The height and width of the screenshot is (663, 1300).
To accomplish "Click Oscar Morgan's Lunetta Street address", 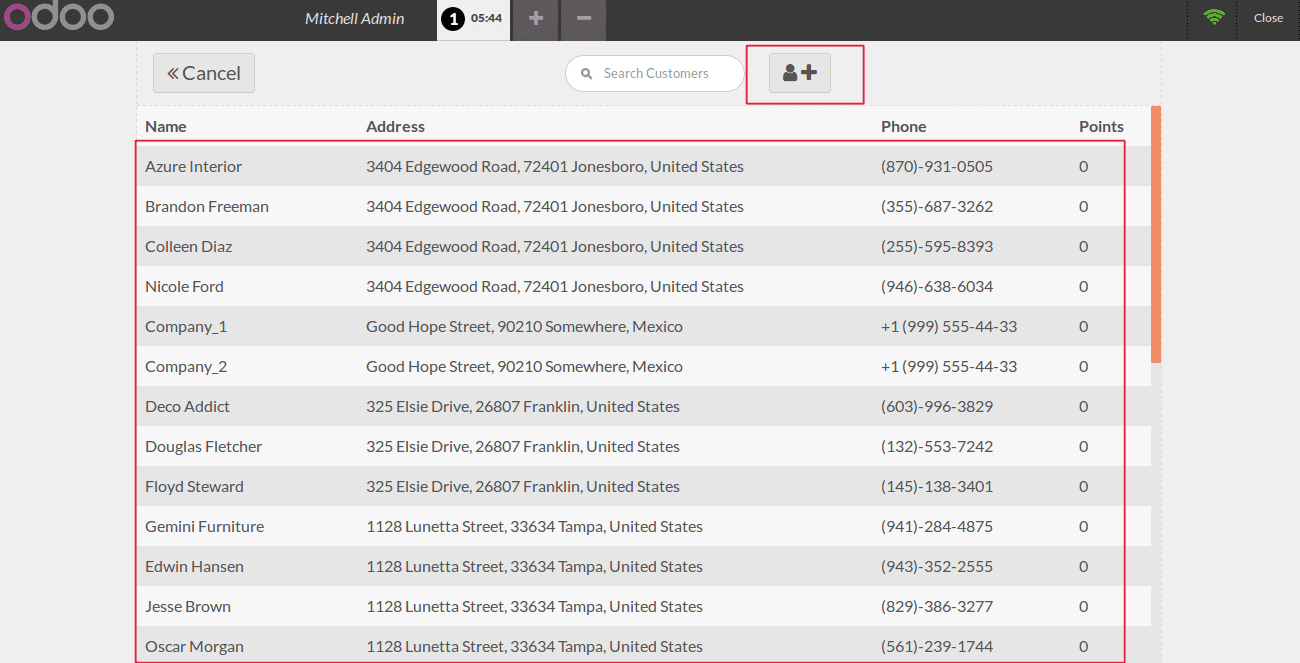I will pyautogui.click(x=534, y=646).
